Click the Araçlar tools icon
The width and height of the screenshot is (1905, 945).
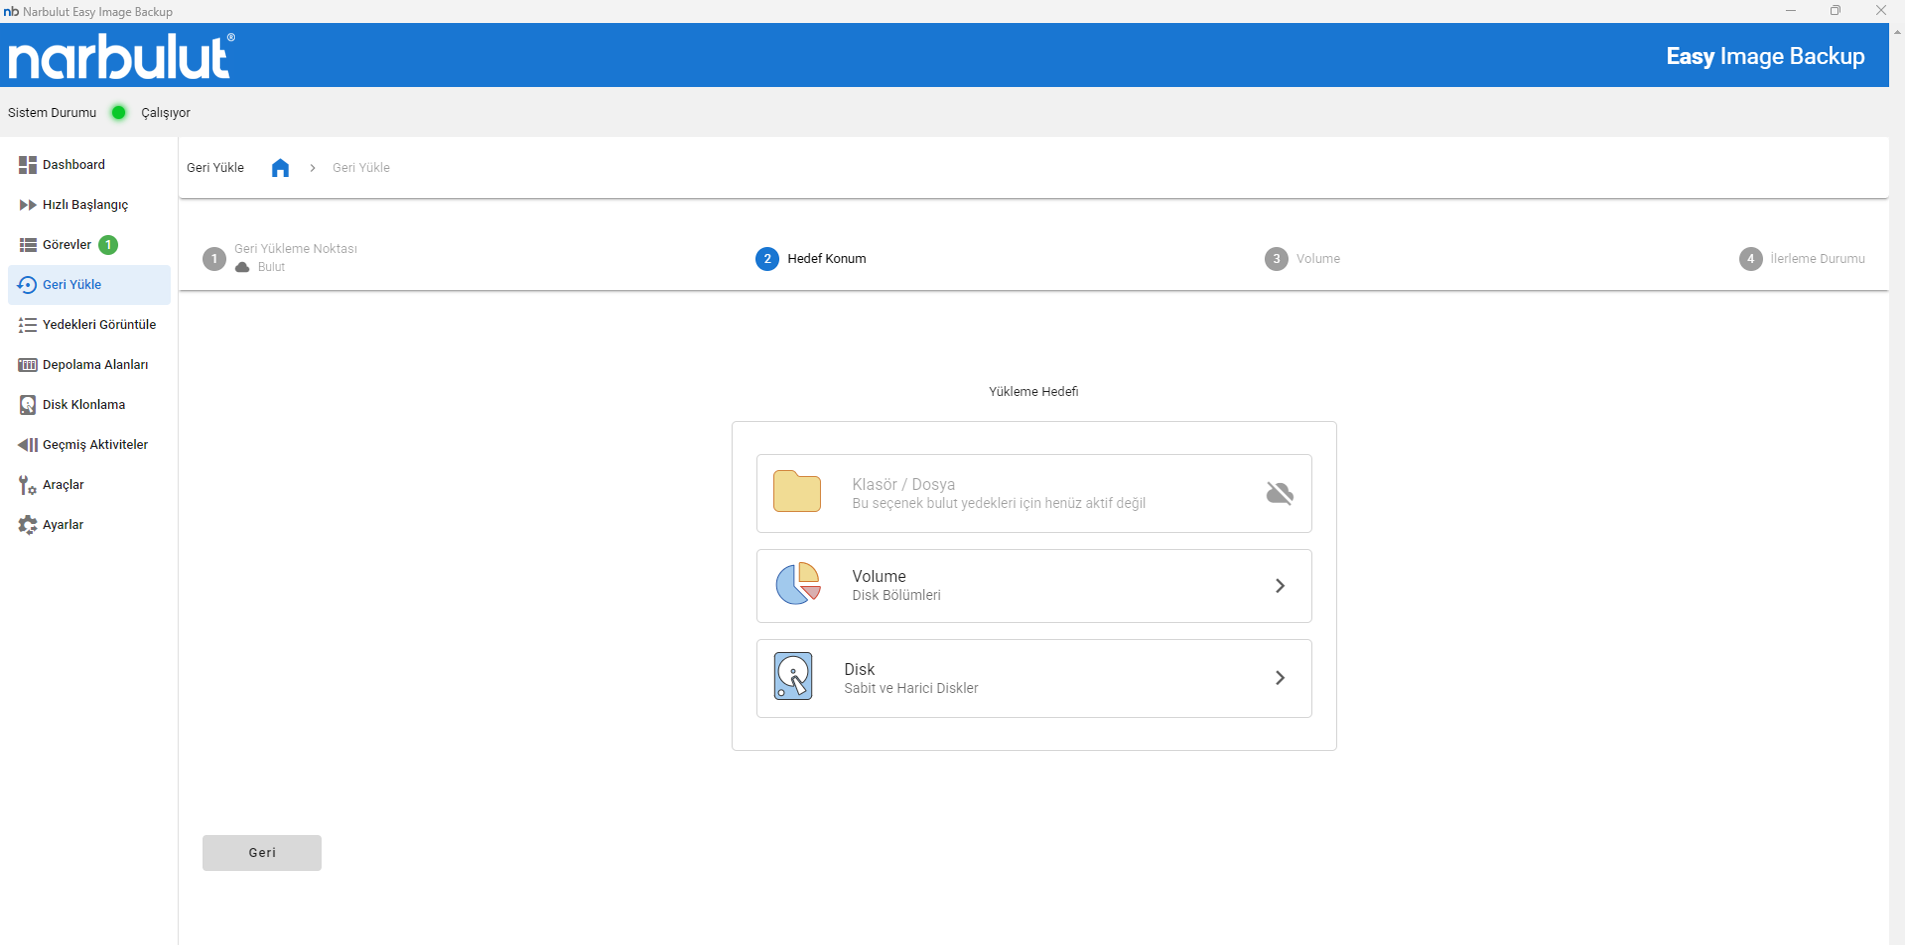pos(27,485)
